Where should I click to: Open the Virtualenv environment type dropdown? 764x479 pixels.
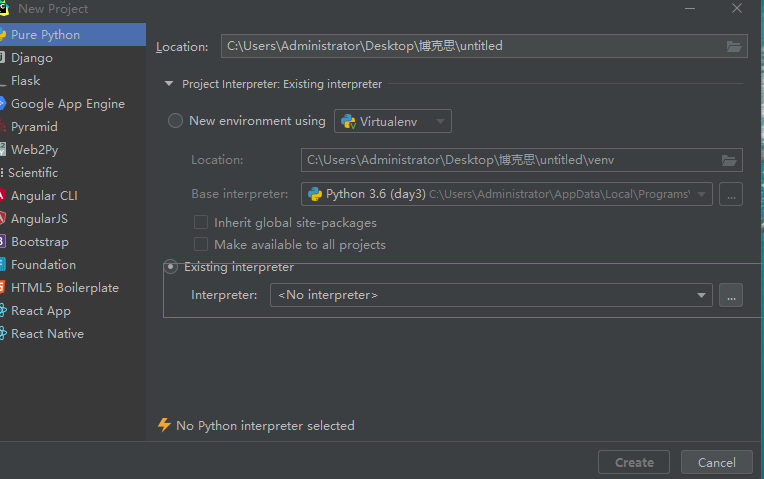(394, 121)
